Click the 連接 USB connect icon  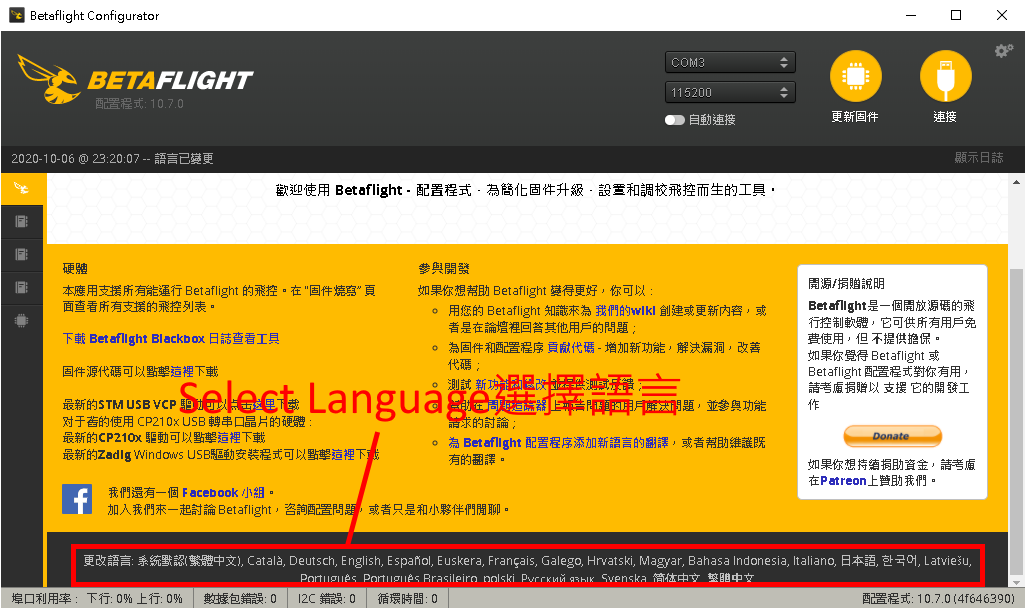pos(946,76)
